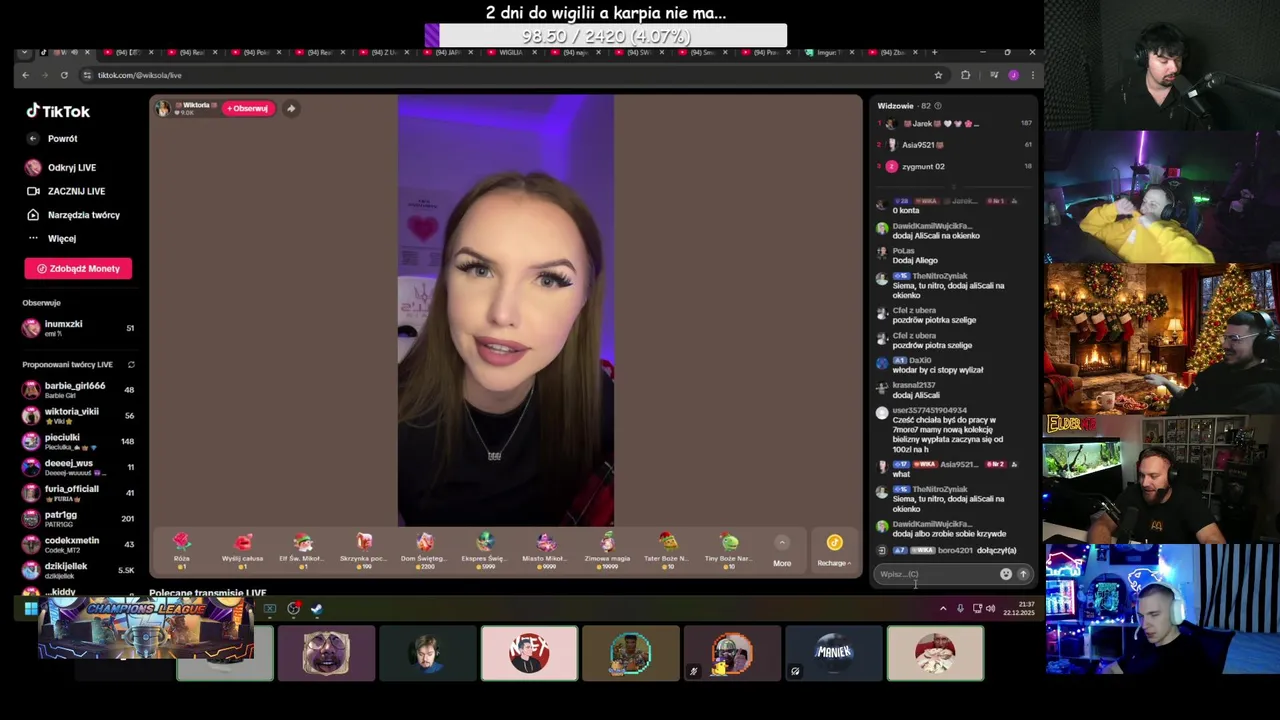Image resolution: width=1280 pixels, height=720 pixels.
Task: Open pieciulki live stream
Action: coord(78,441)
